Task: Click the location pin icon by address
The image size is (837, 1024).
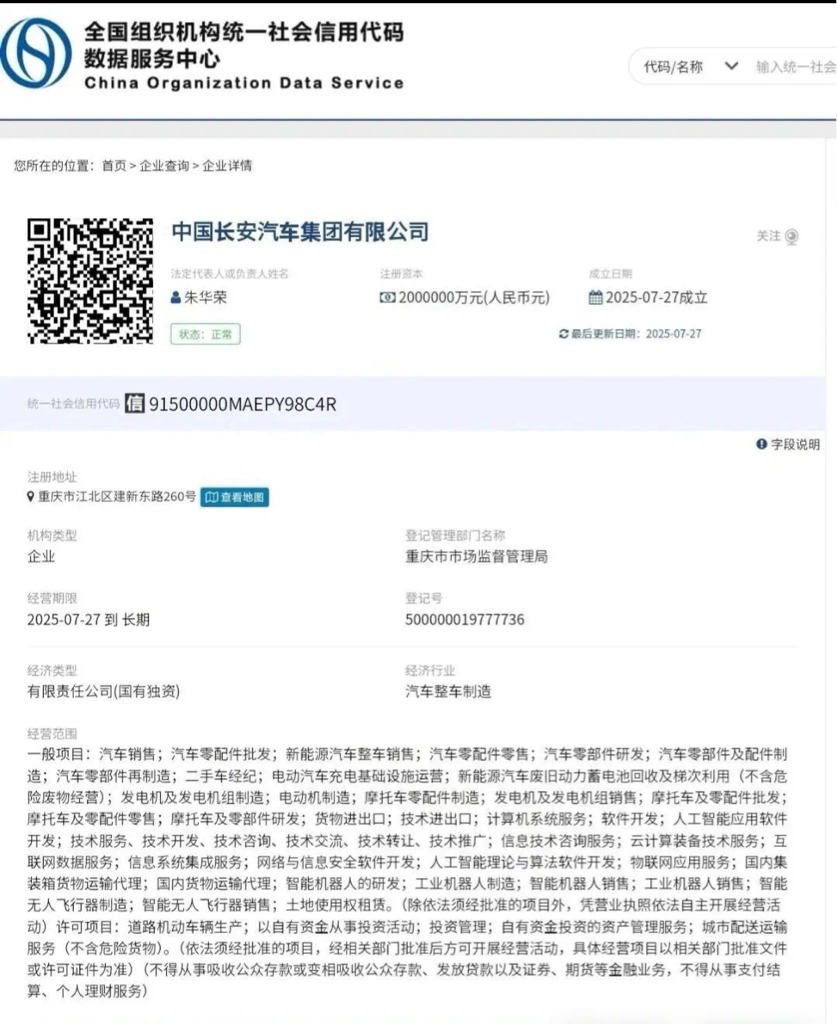Action: point(31,497)
